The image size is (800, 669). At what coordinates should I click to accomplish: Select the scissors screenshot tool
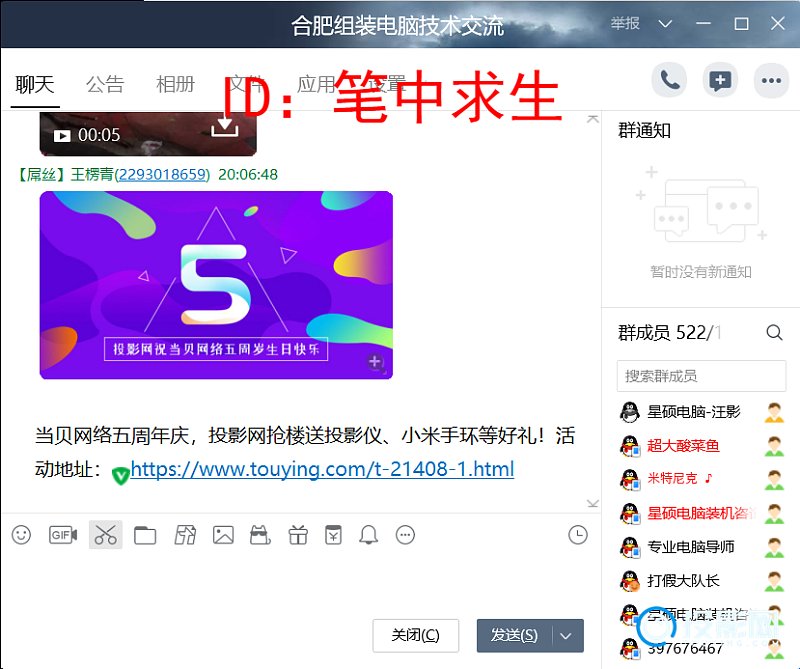coord(106,535)
